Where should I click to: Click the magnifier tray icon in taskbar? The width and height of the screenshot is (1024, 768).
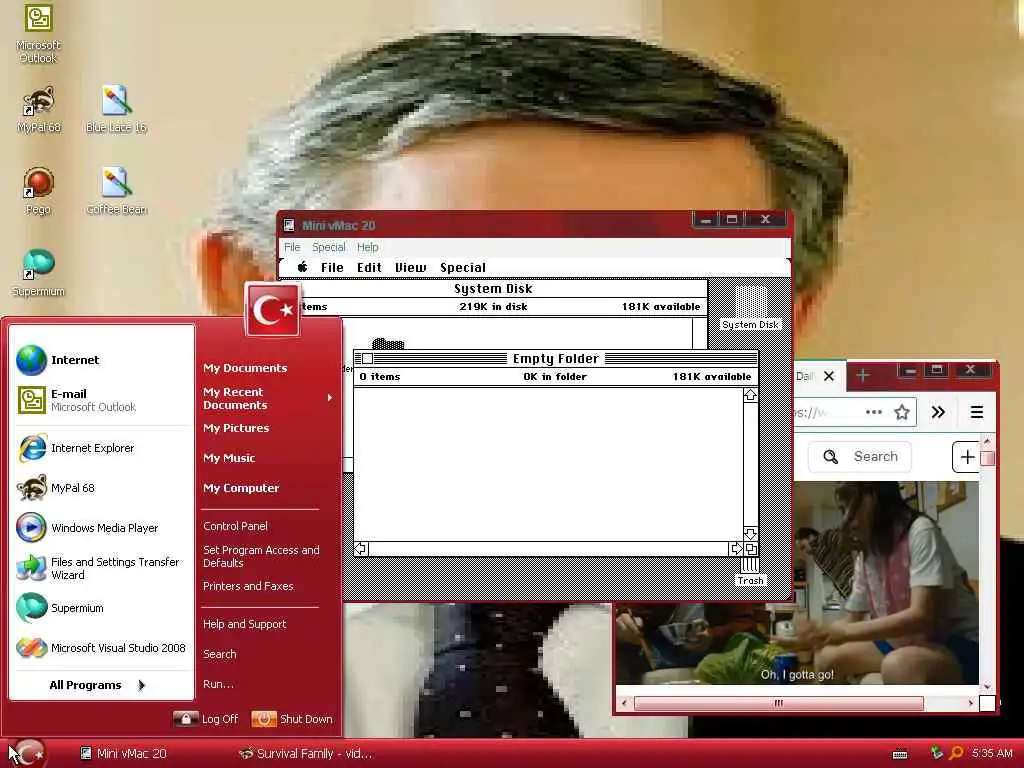click(x=956, y=753)
